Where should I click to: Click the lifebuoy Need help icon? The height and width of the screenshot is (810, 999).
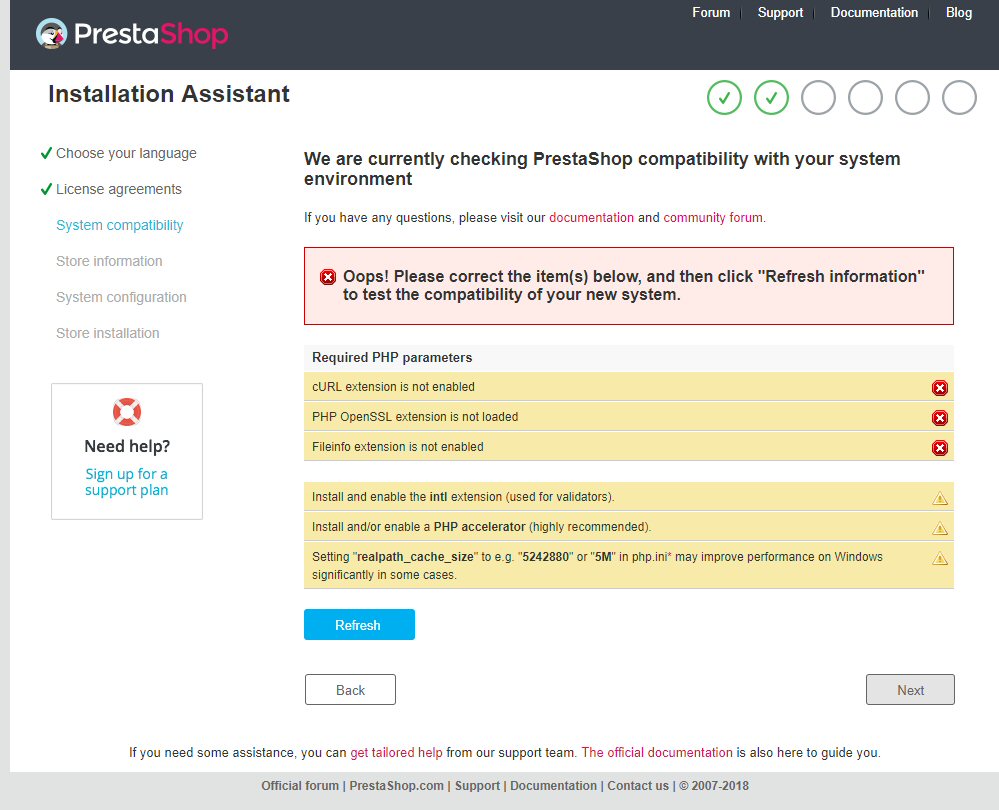(x=127, y=411)
